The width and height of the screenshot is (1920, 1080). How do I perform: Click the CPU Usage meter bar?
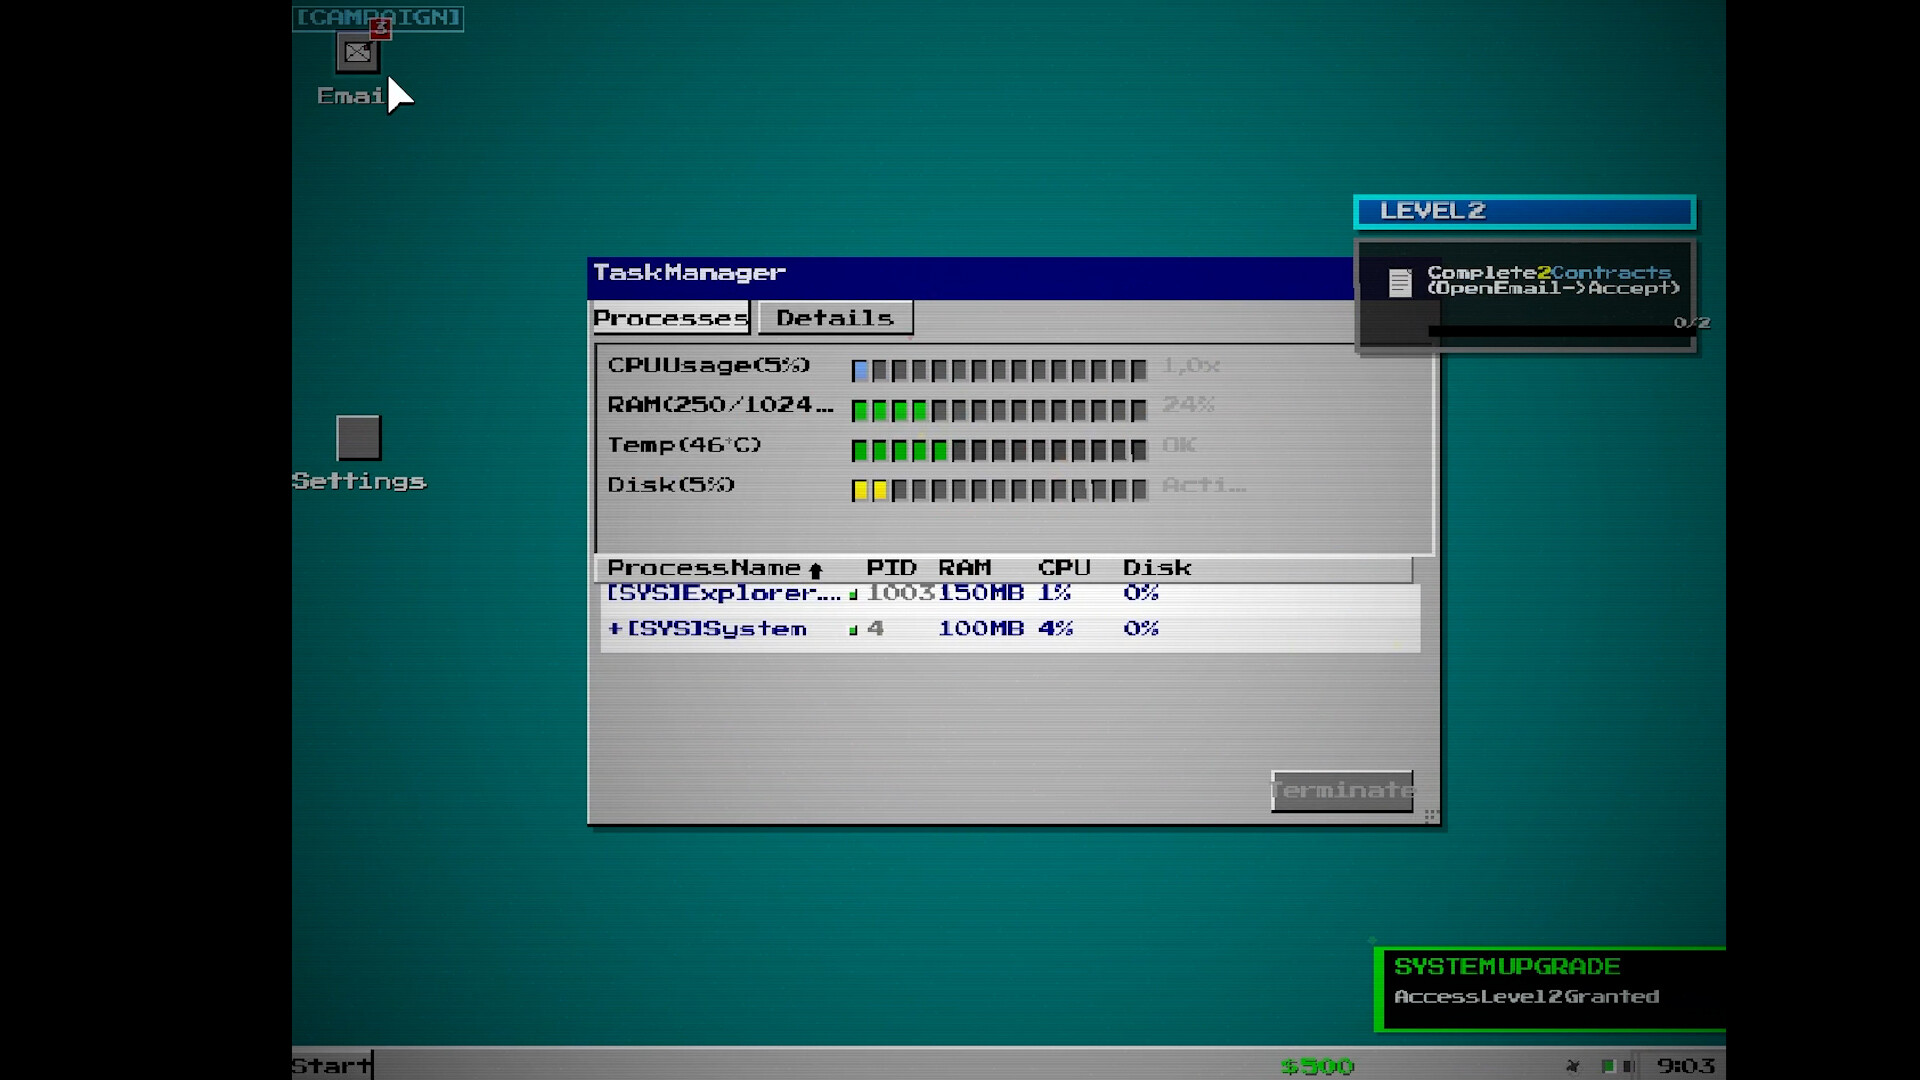tap(998, 371)
